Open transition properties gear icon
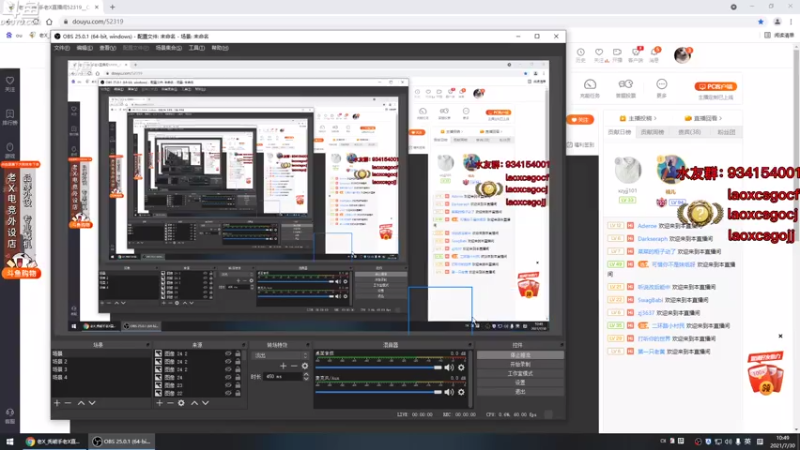800x450 pixels. click(305, 366)
